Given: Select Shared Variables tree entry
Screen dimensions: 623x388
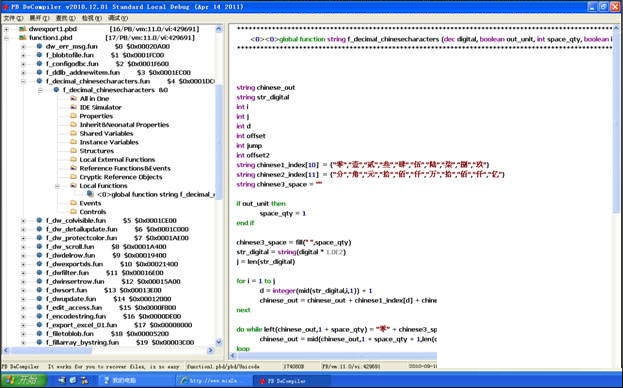Looking at the screenshot, I should 106,133.
